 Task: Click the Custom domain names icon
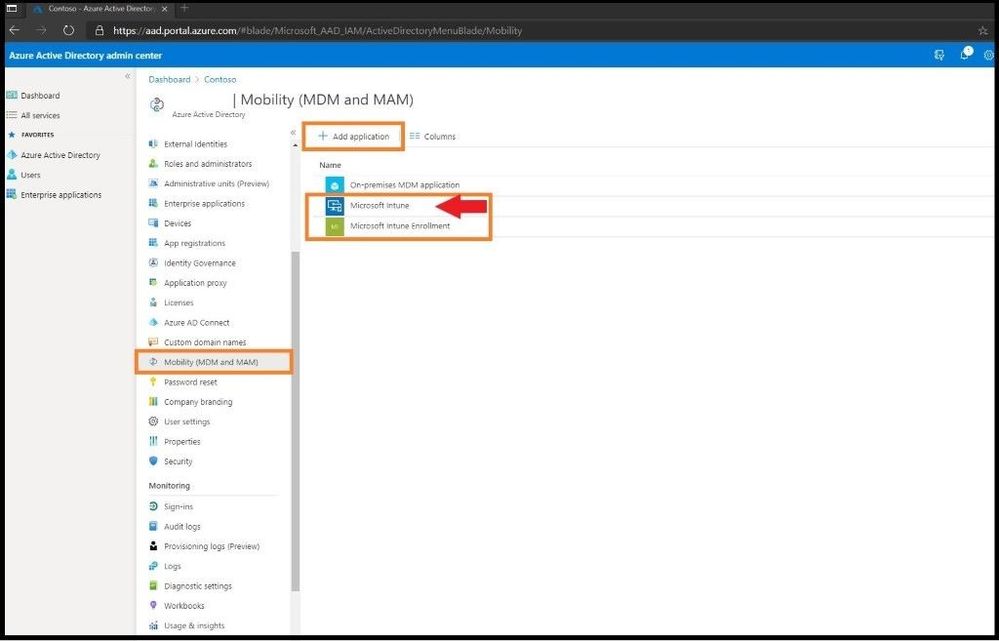tap(153, 342)
